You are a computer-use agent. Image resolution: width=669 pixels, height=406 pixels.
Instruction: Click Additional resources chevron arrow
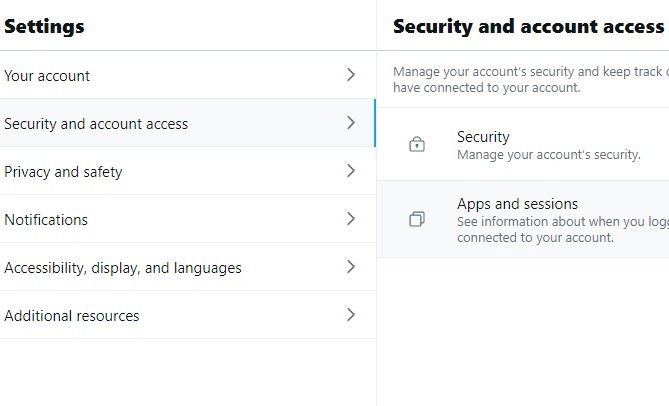[350, 315]
